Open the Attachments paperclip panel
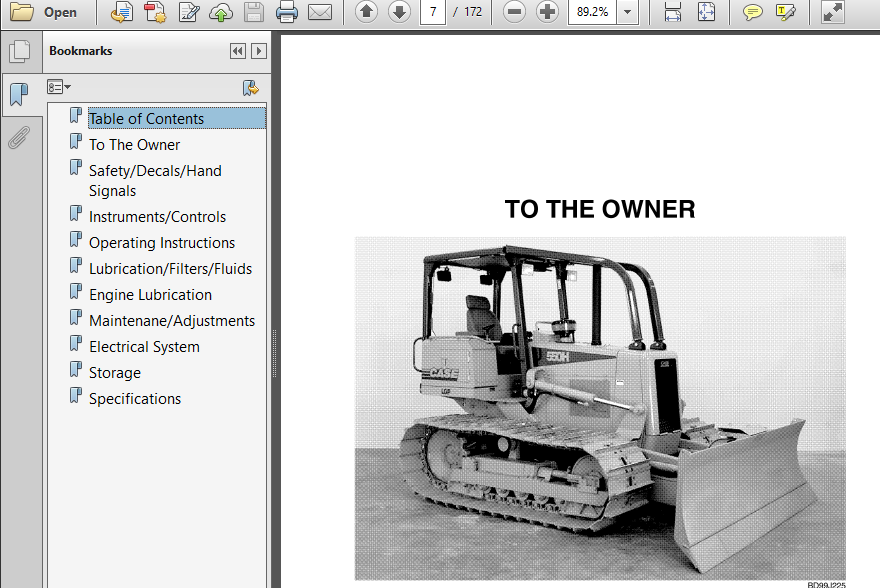 [x=19, y=137]
